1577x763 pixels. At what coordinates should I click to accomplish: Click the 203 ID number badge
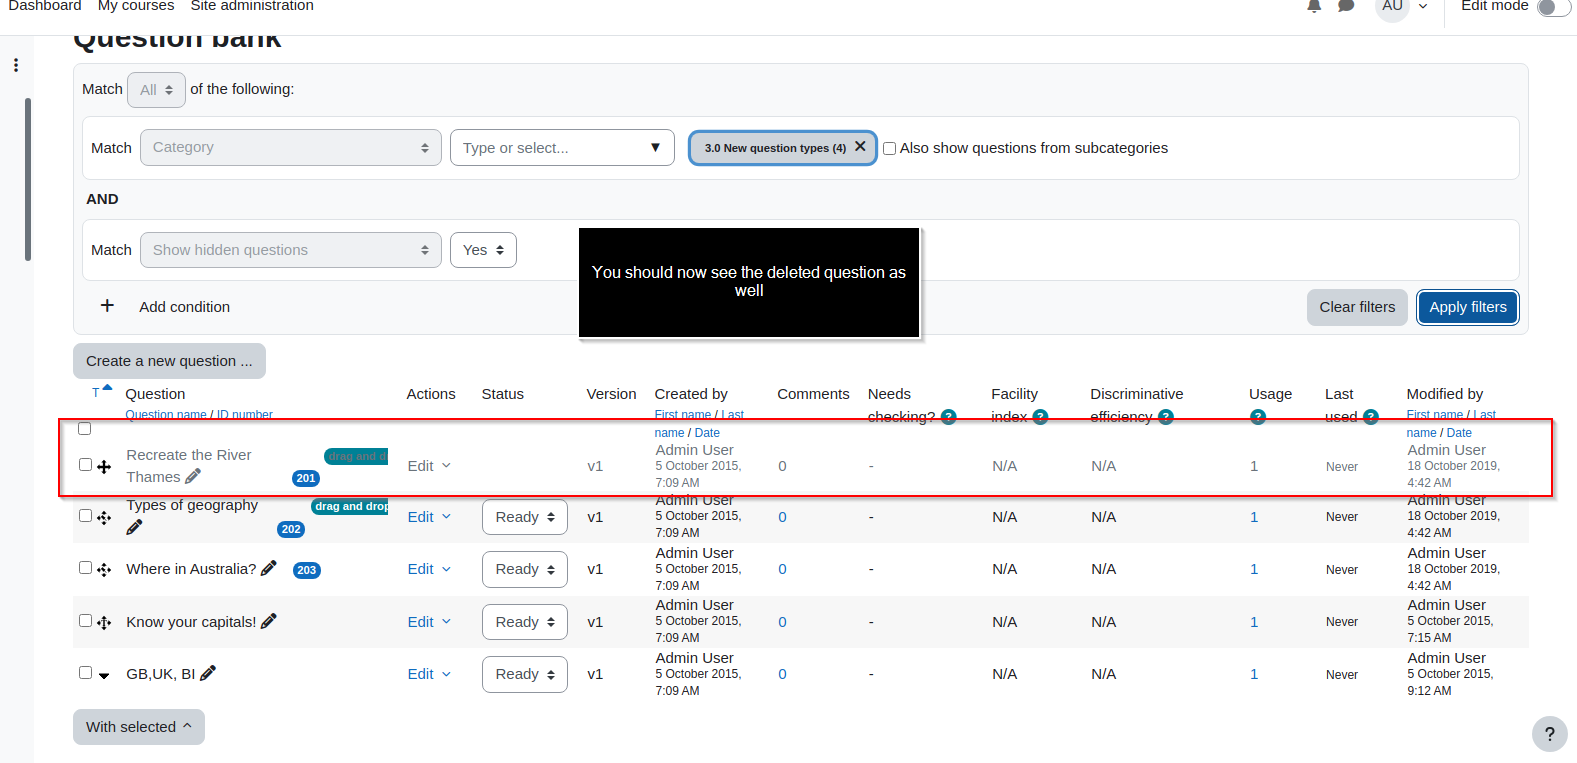point(307,570)
